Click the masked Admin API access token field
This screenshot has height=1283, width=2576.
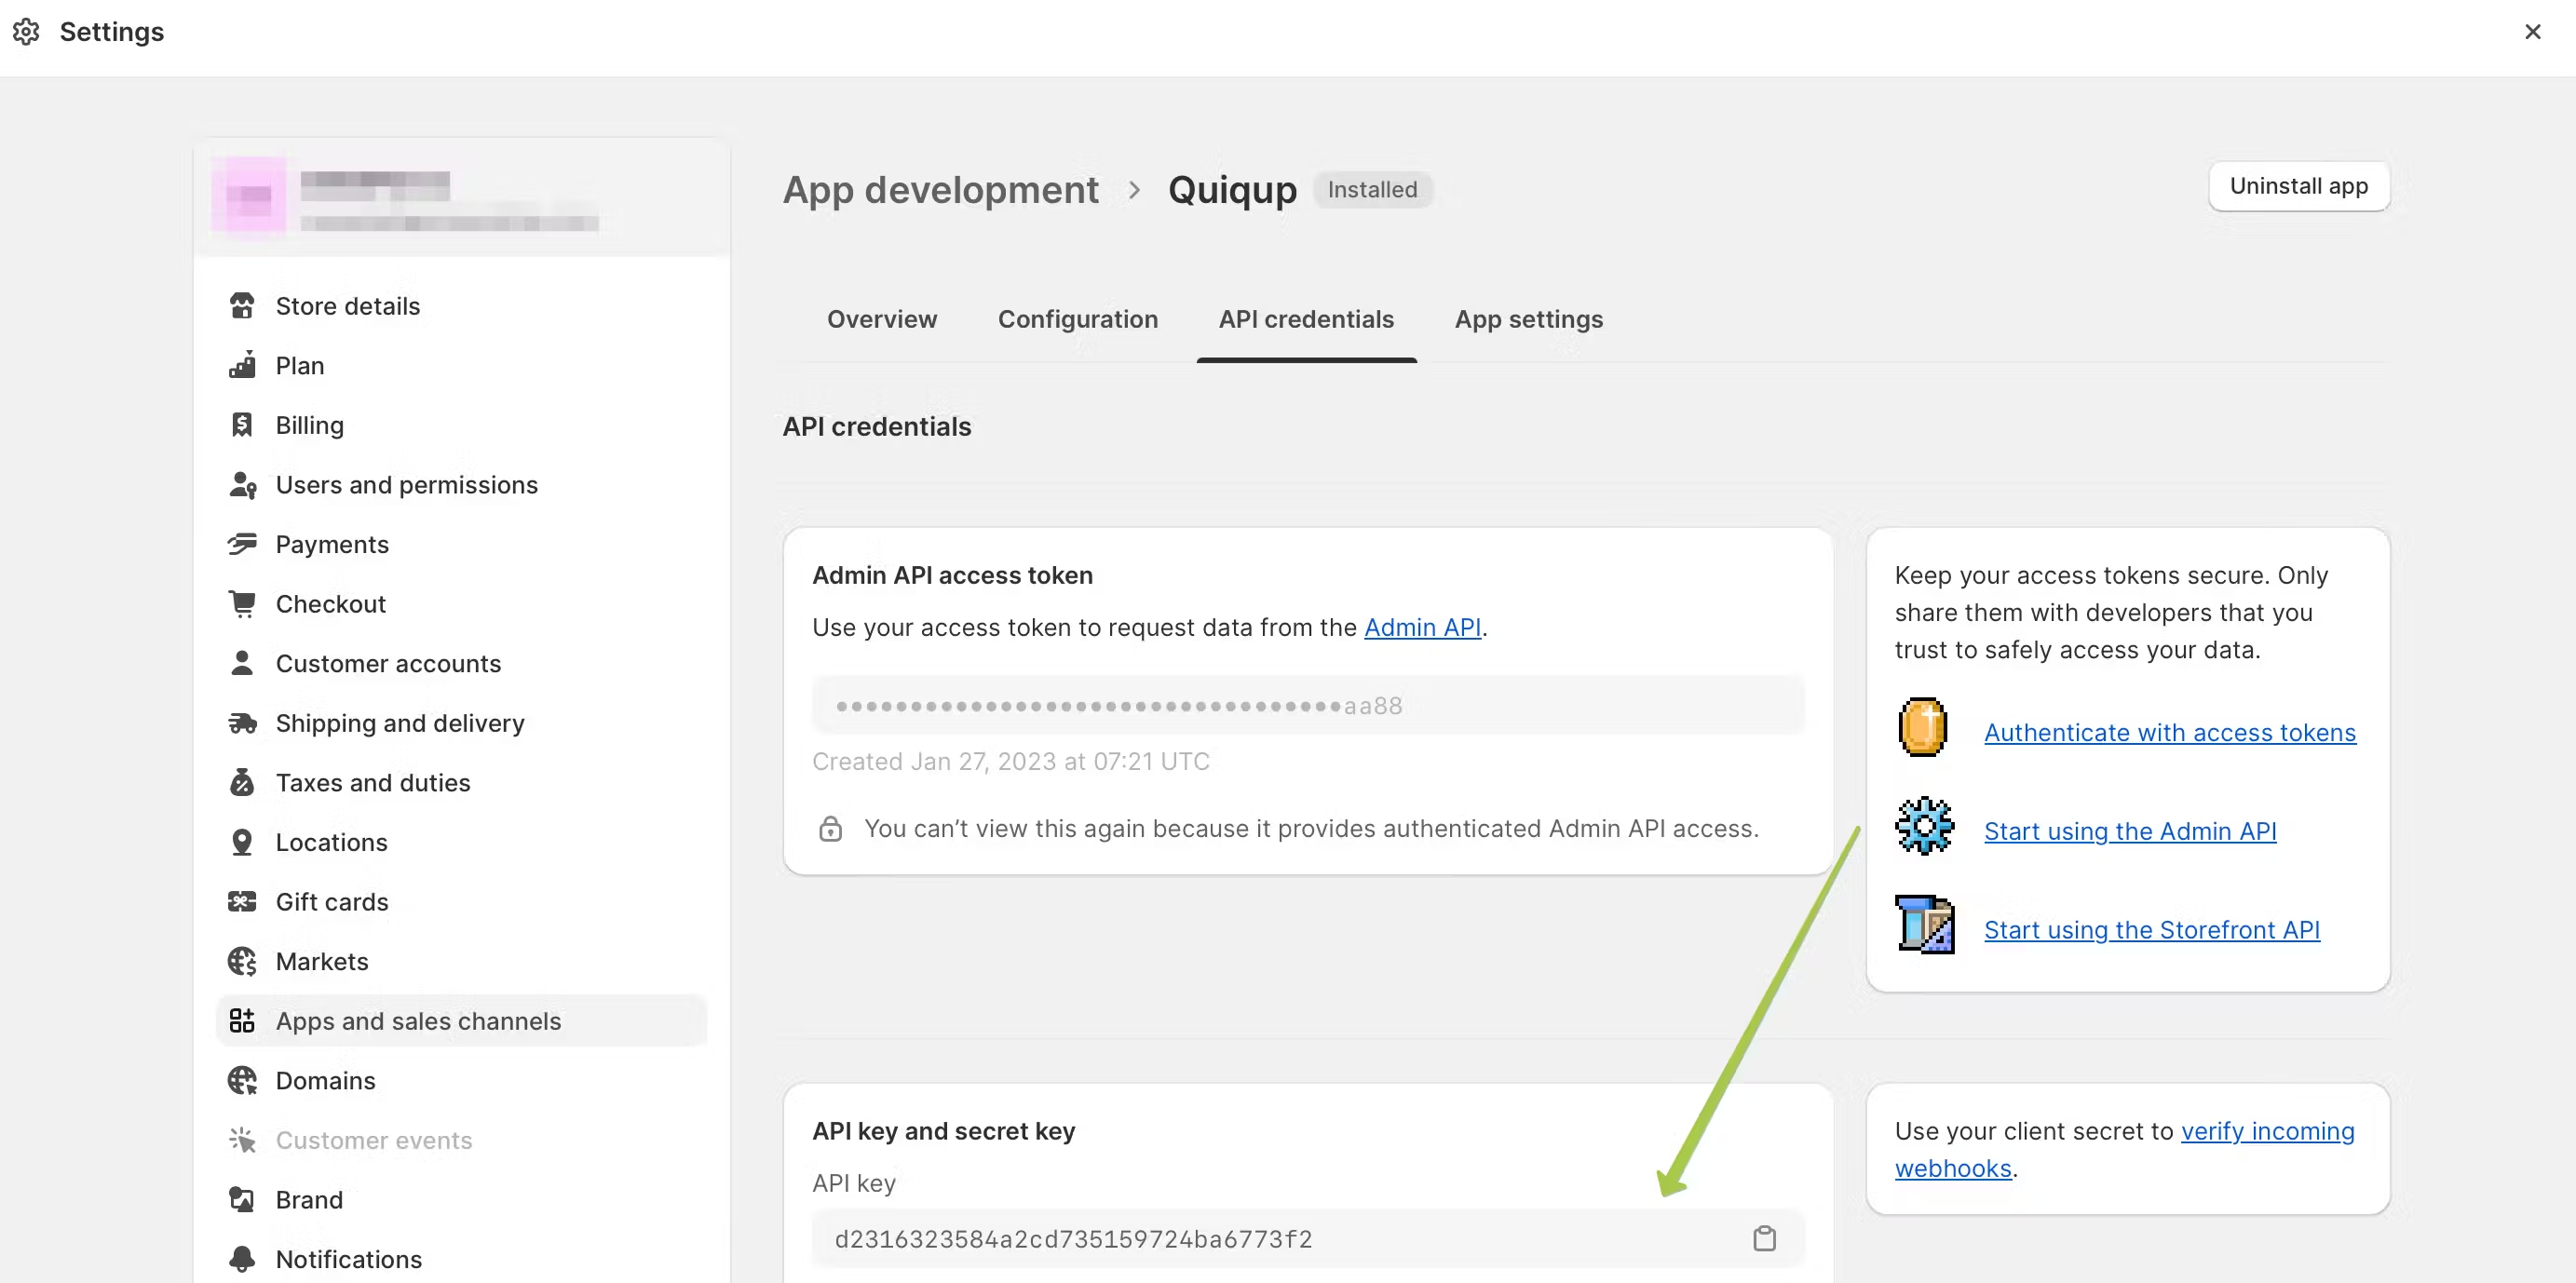1307,705
